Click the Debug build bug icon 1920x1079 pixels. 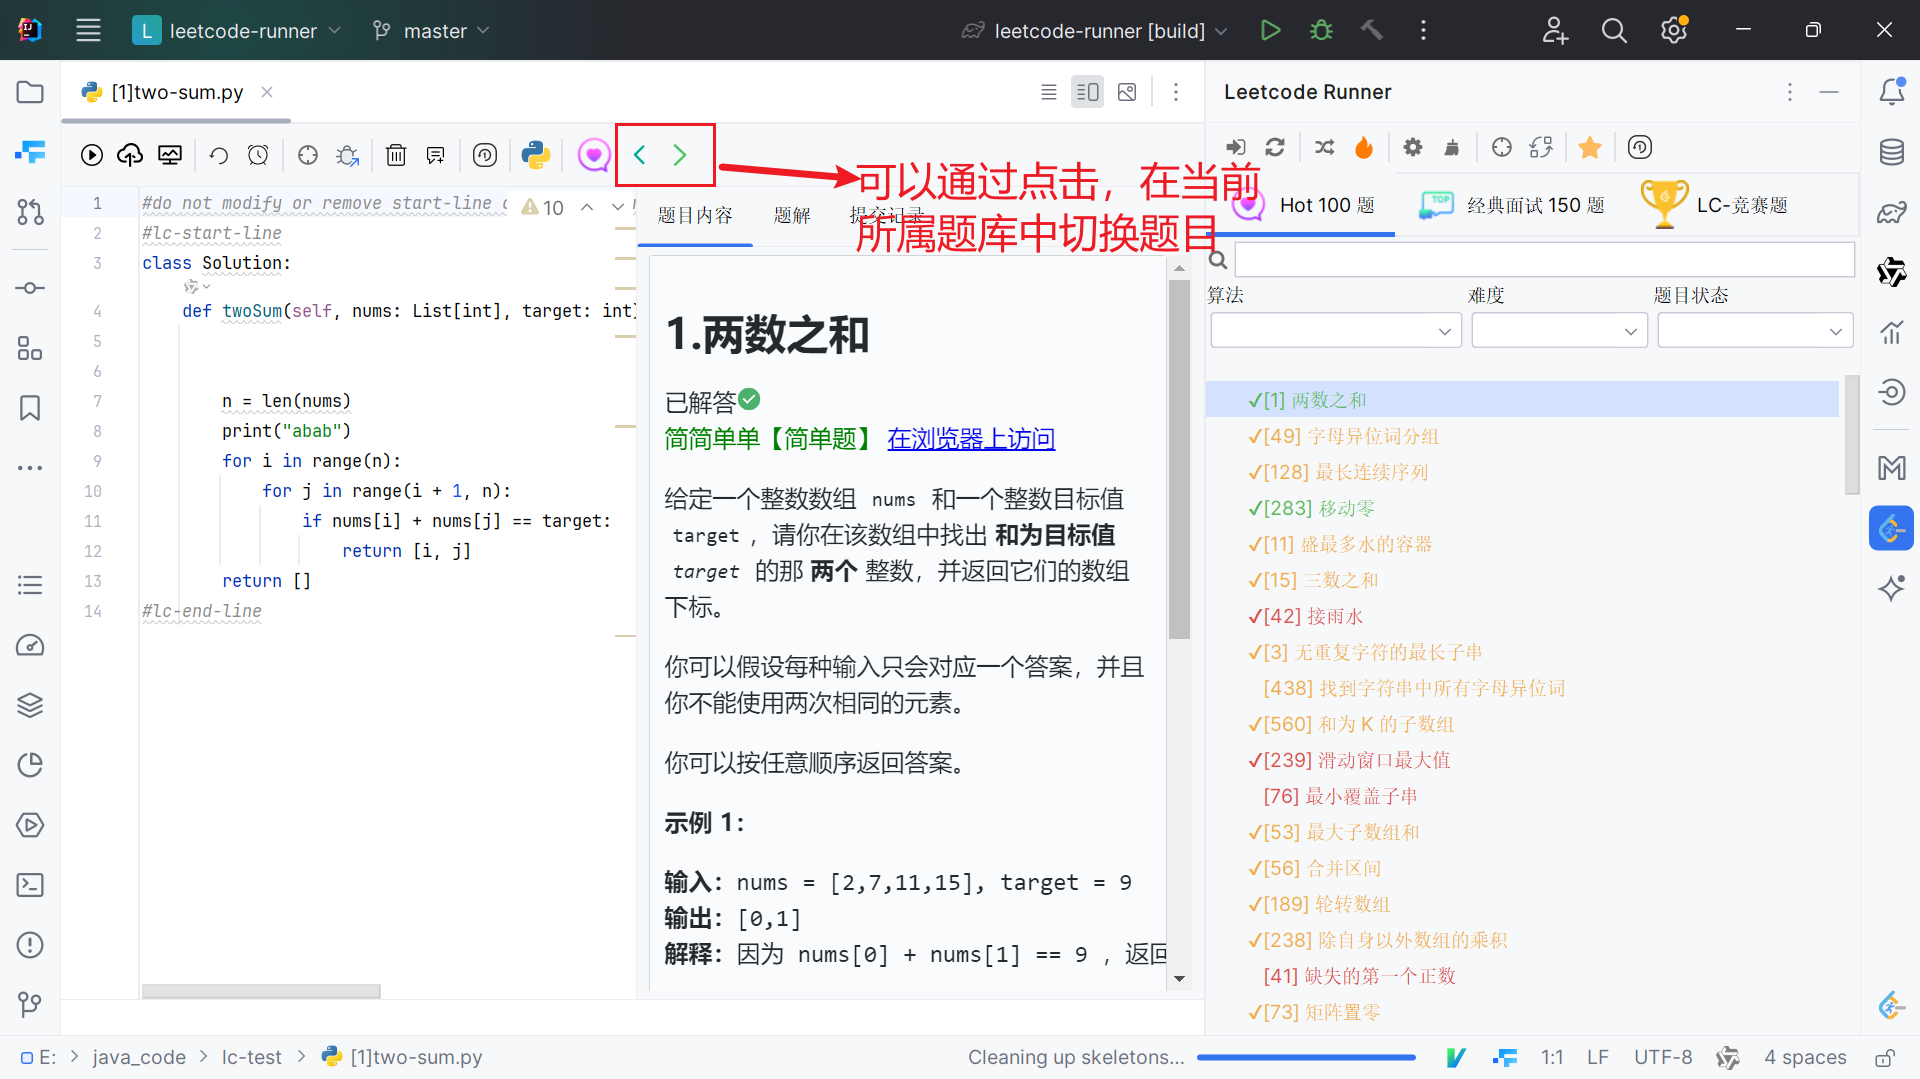point(1321,30)
